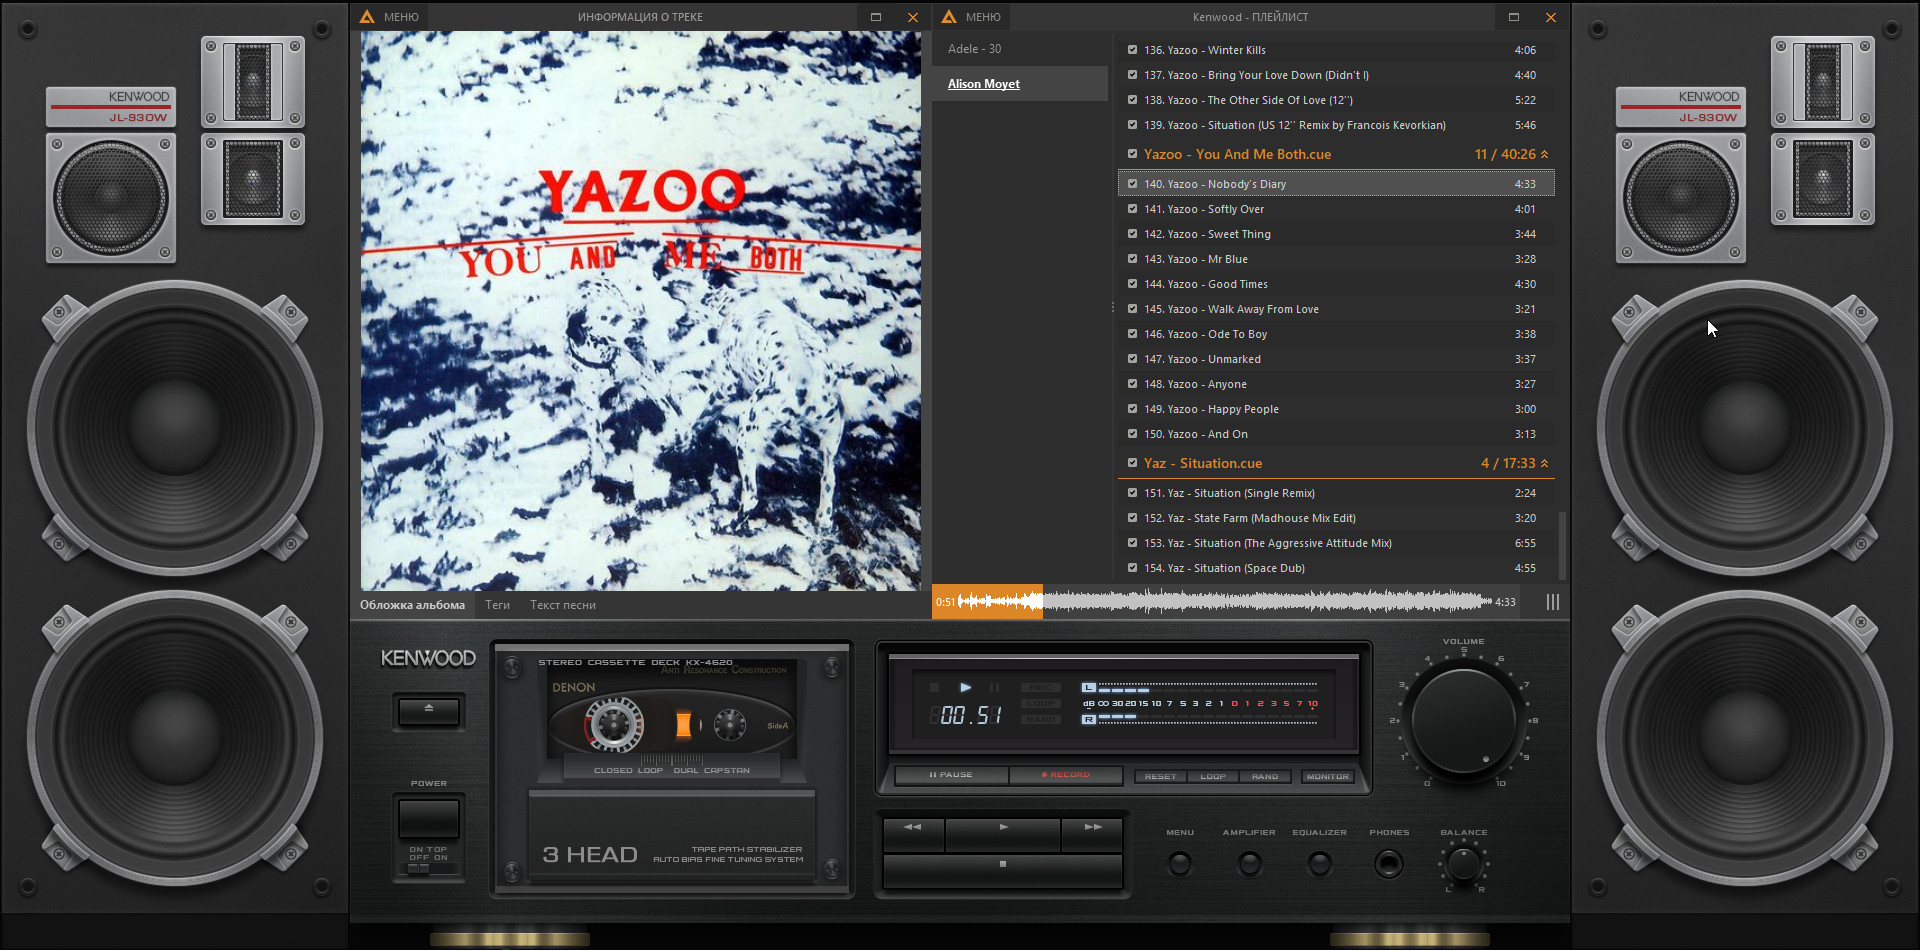1920x950 pixels.
Task: Select track 153. Situation (The Aggressive Attitude Mix)
Action: click(1336, 543)
